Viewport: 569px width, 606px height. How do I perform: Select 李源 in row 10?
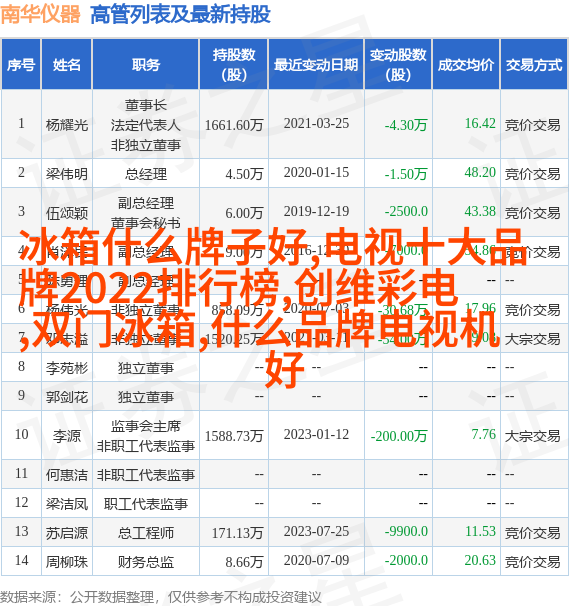(67, 436)
